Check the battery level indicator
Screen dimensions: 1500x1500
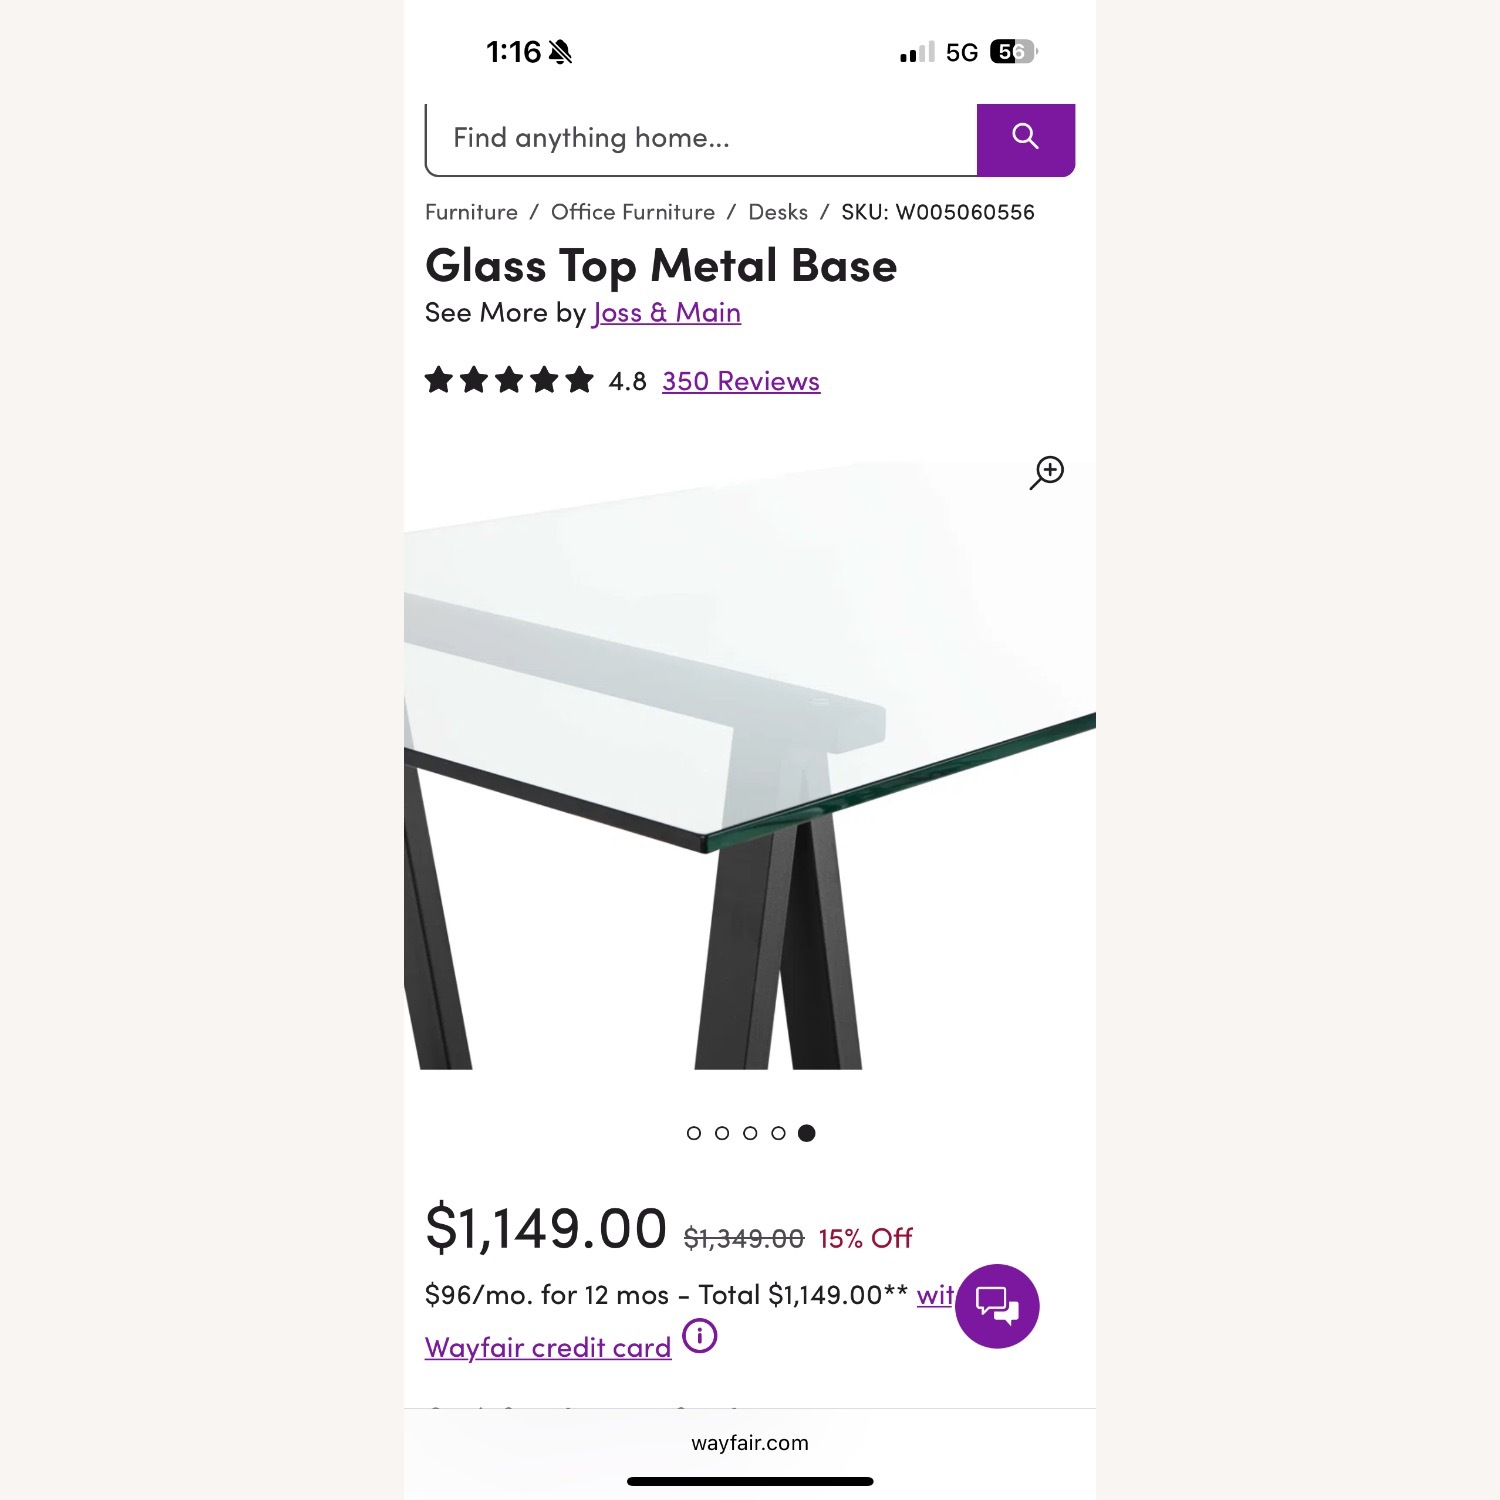point(1013,51)
